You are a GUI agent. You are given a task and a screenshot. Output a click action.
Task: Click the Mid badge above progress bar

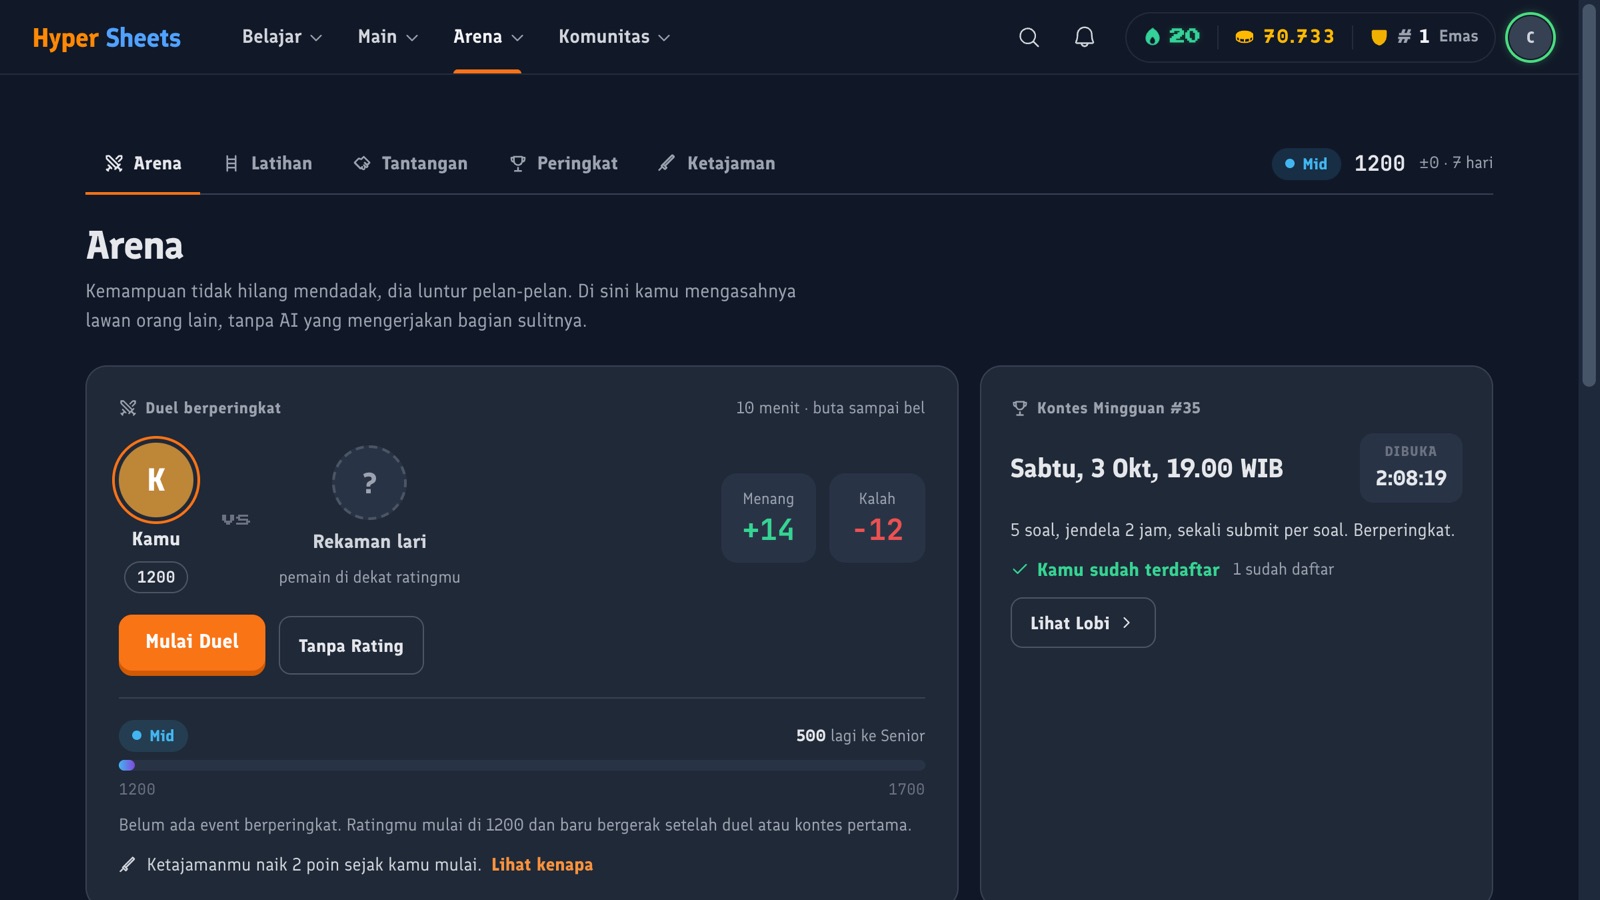153,736
